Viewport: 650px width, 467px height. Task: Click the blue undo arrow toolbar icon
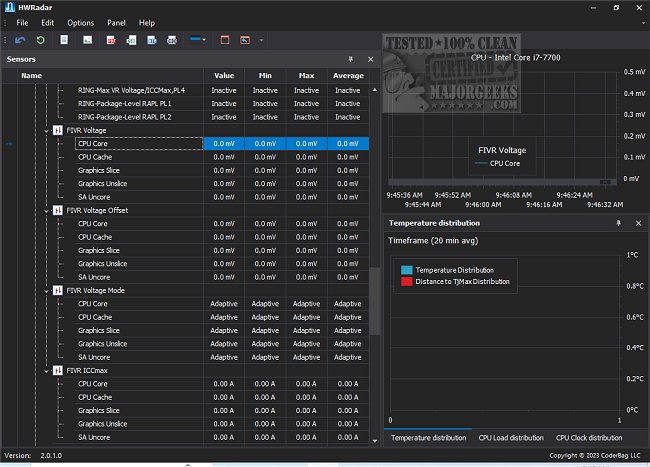click(21, 40)
